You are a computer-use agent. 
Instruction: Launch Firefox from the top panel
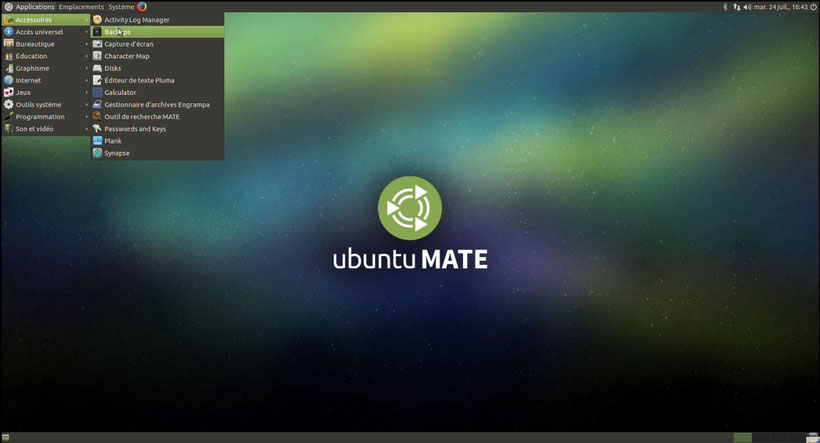142,7
